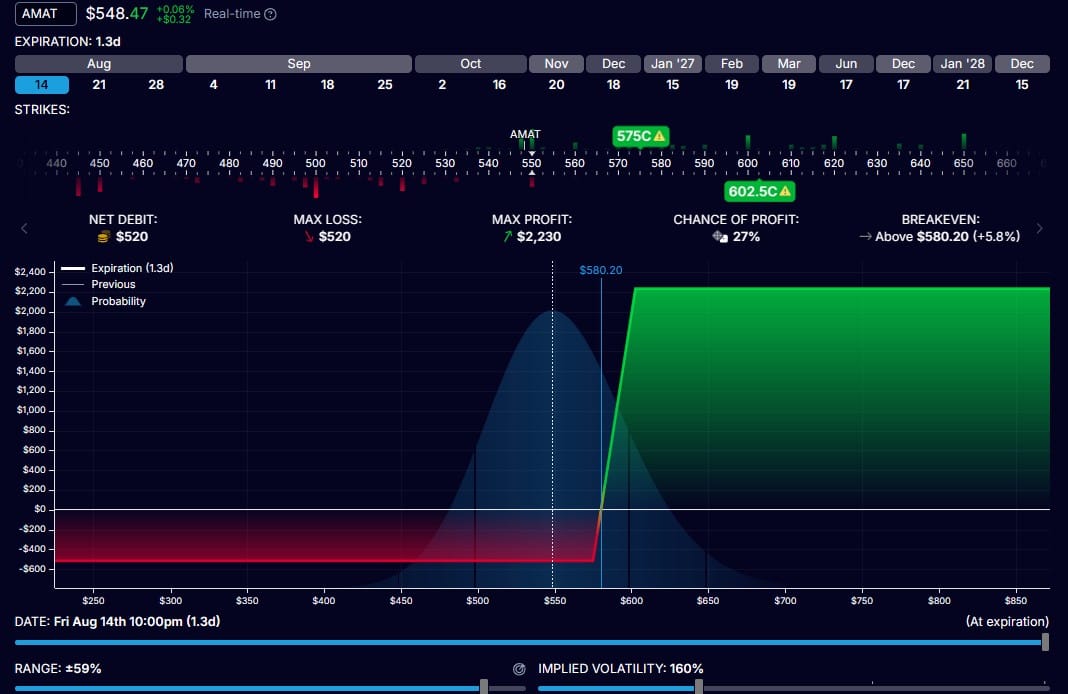Select the 575C strike marker
Viewport: 1068px width, 694px height.
(x=640, y=136)
